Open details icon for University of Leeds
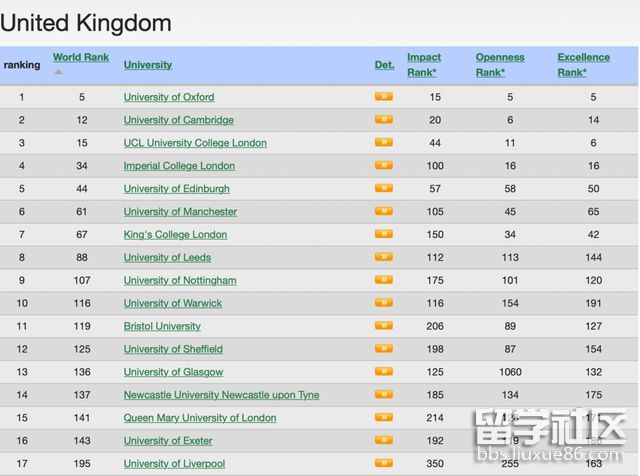640x476 pixels. tap(384, 256)
